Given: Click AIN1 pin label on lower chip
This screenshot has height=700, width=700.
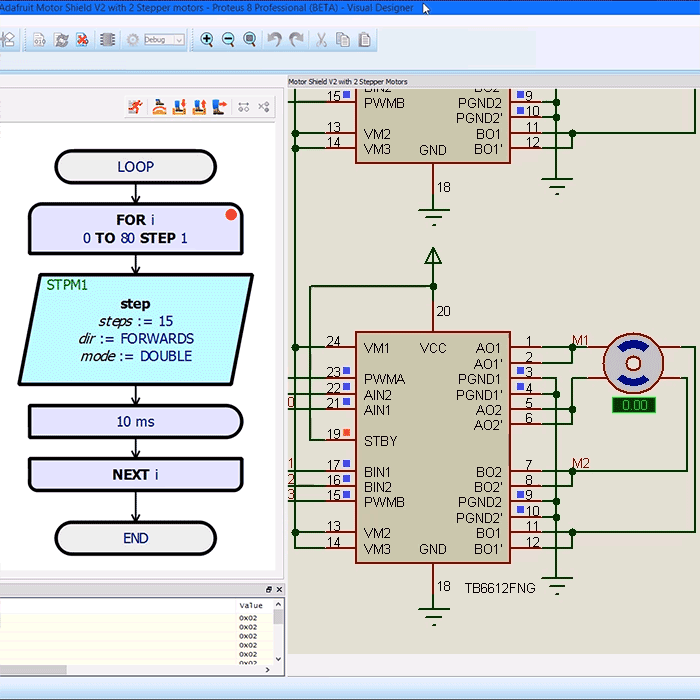Looking at the screenshot, I should 377,410.
